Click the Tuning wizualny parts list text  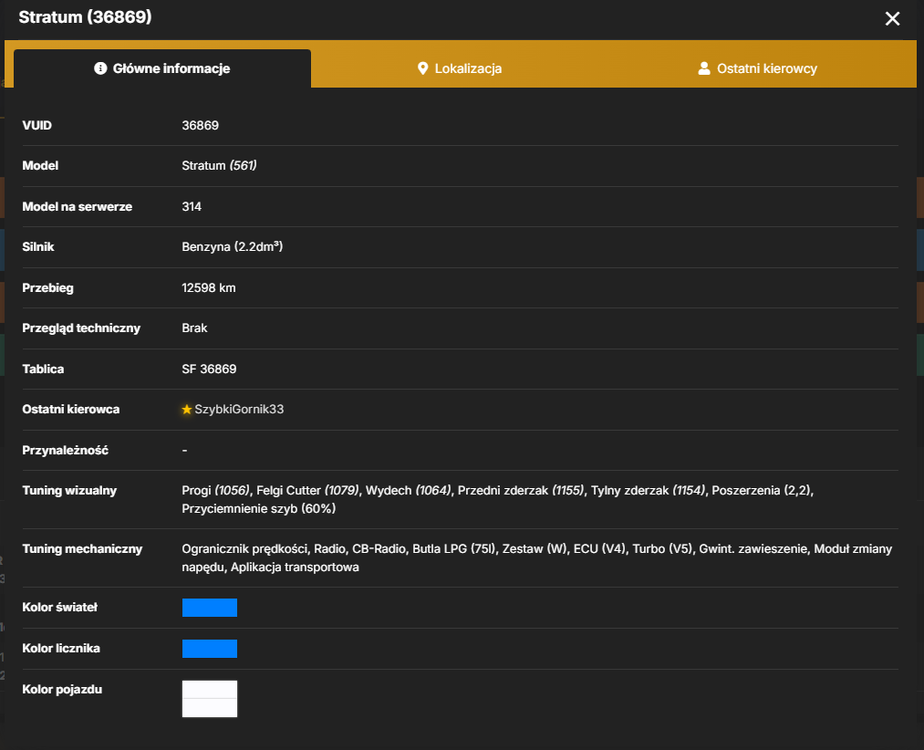(498, 500)
